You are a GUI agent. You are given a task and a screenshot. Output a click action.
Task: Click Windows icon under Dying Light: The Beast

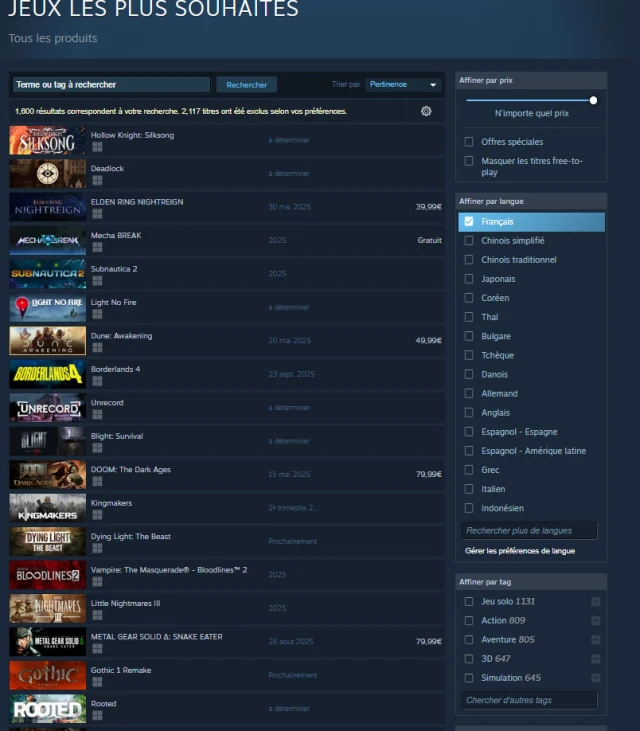tap(97, 548)
